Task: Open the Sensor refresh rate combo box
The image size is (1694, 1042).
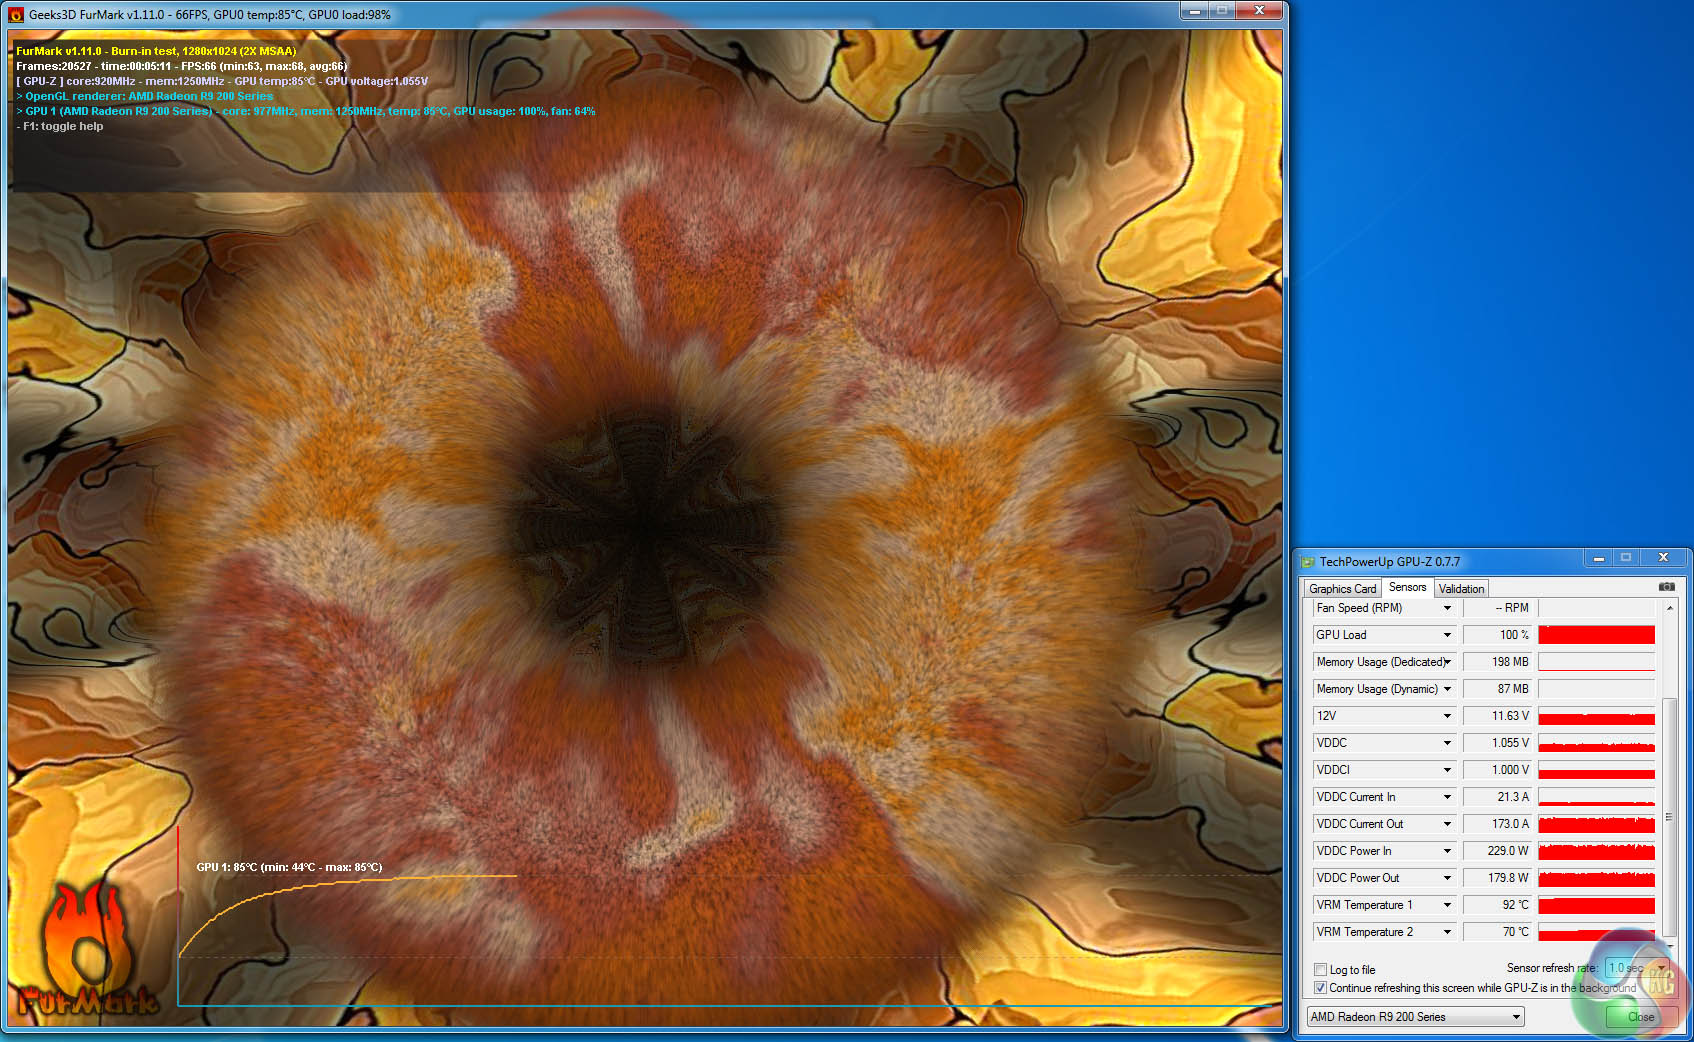Action: point(1625,968)
